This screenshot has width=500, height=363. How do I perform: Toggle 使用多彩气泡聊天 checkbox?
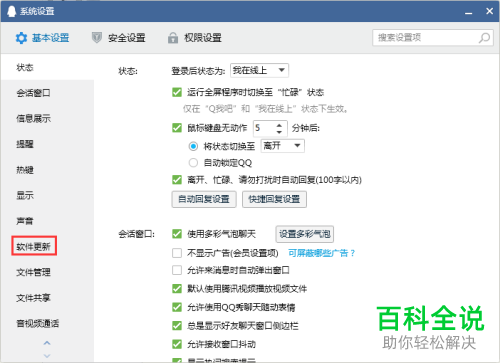click(177, 234)
